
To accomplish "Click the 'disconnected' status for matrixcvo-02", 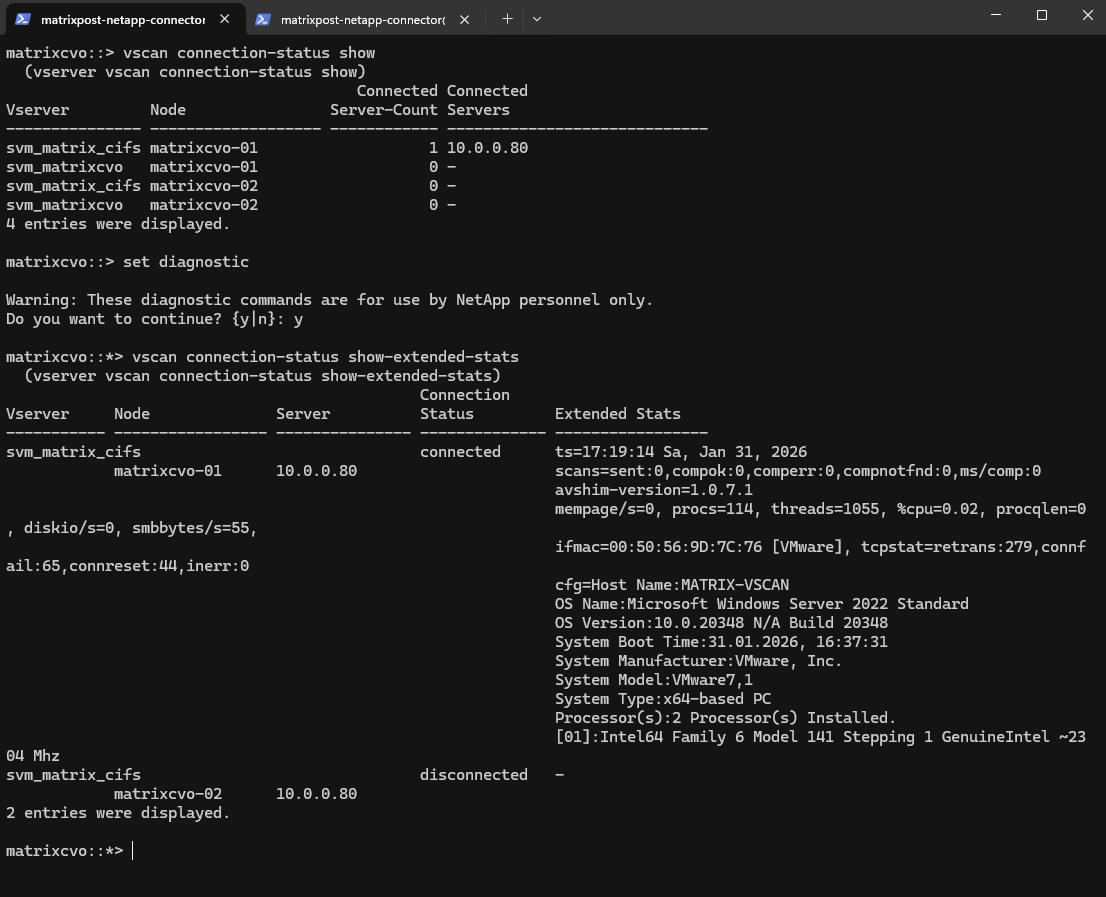I will (473, 775).
